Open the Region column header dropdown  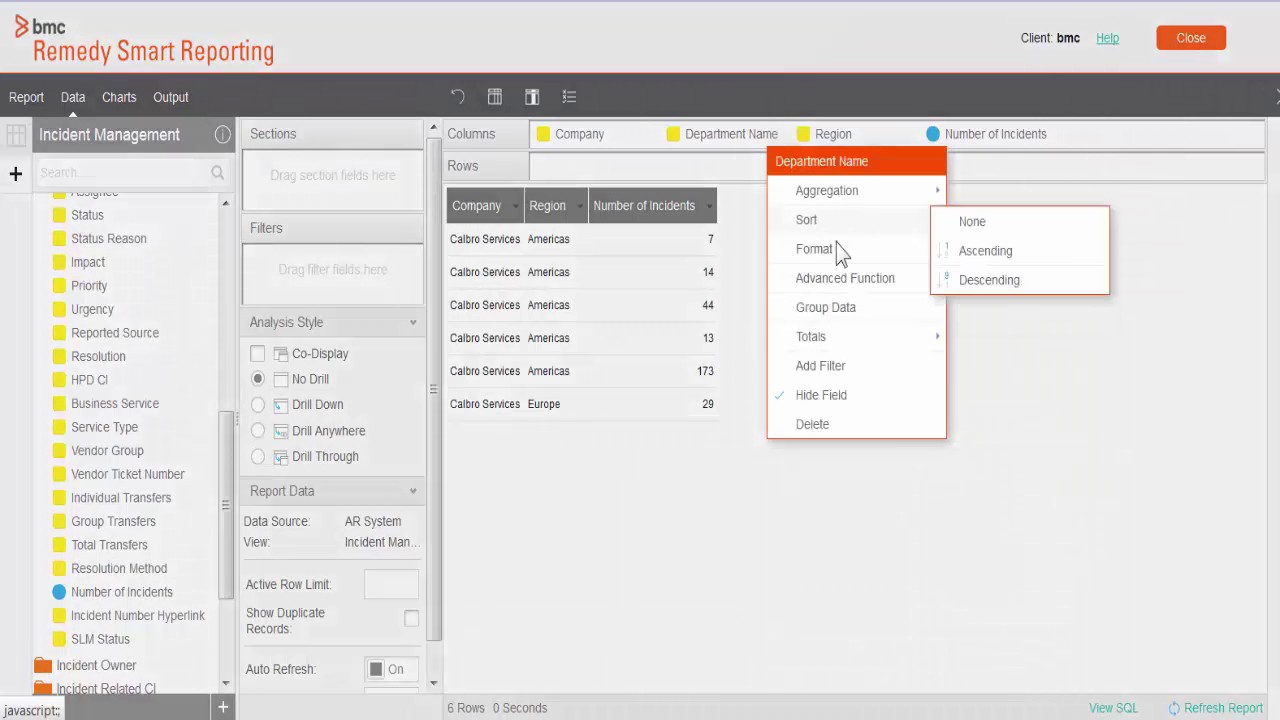coord(579,206)
